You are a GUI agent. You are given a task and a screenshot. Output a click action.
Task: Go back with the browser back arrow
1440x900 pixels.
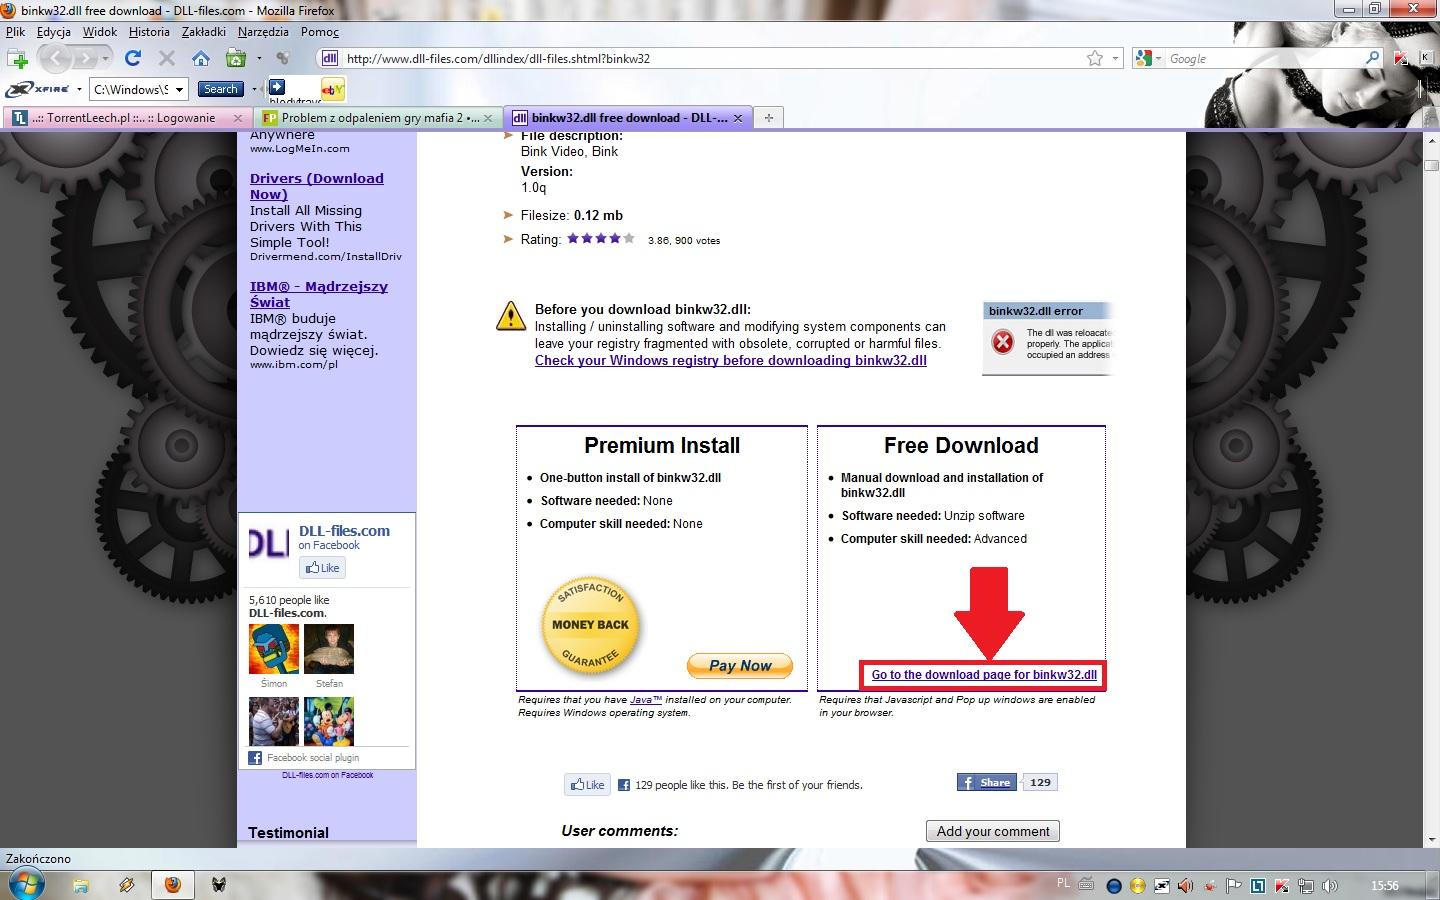[55, 59]
